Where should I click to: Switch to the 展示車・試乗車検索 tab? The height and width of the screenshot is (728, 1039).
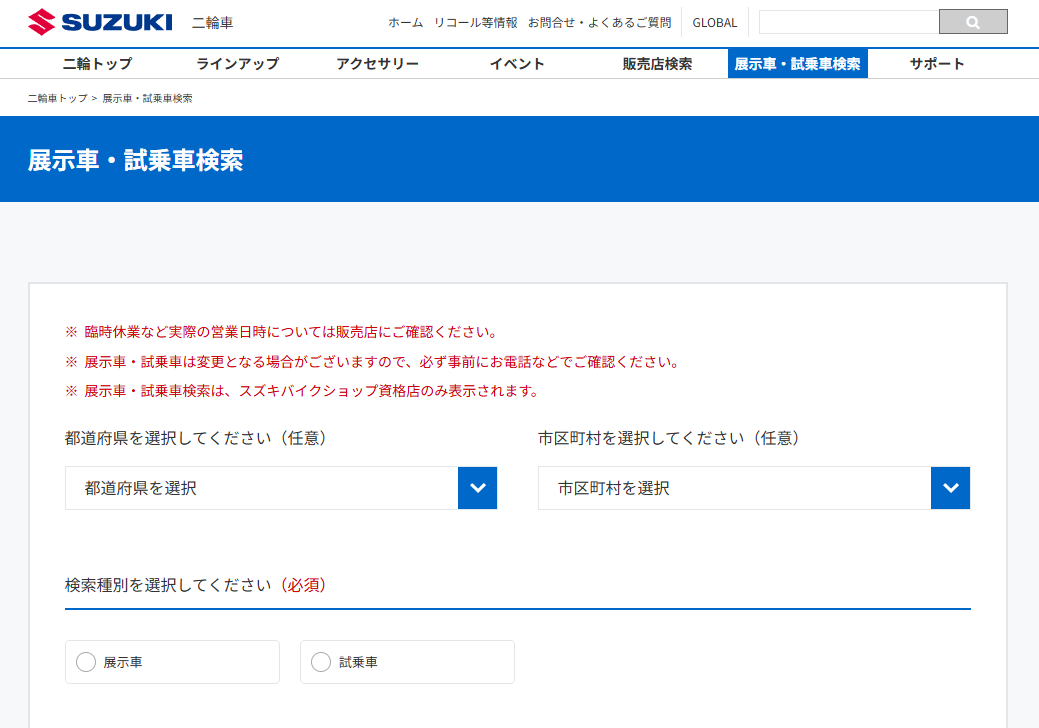(x=799, y=63)
